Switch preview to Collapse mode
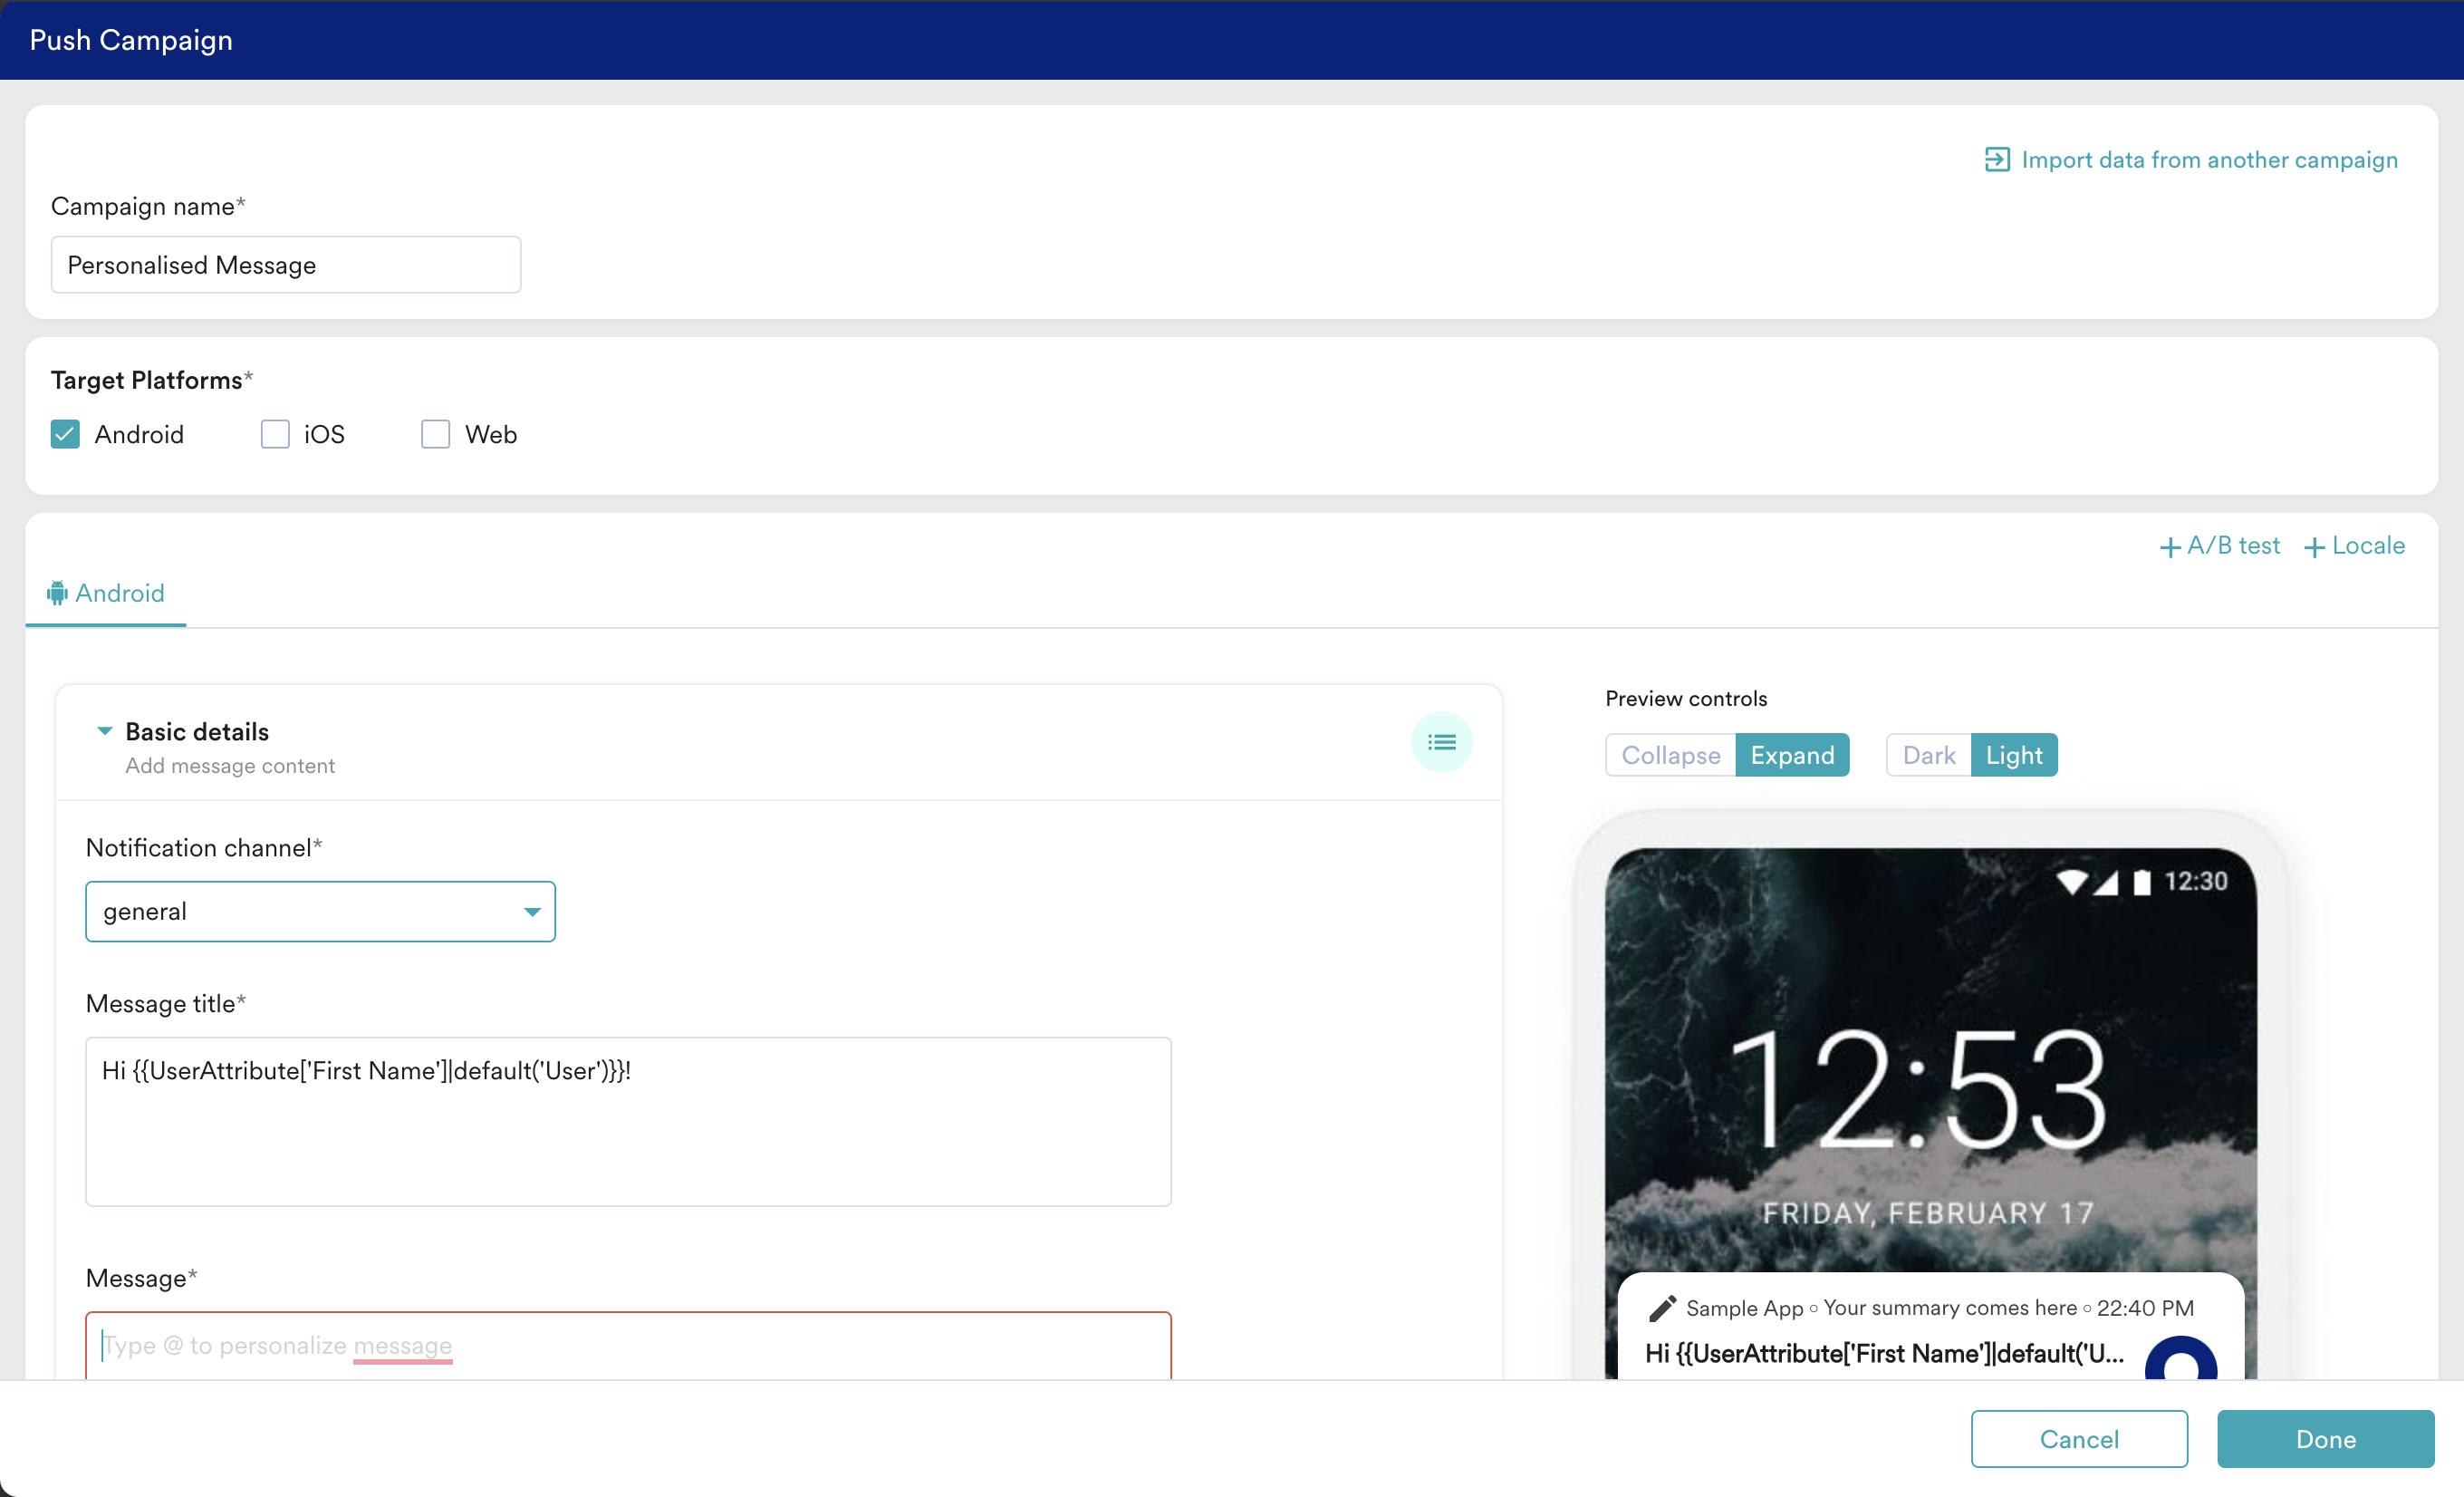The width and height of the screenshot is (2464, 1497). point(1670,755)
